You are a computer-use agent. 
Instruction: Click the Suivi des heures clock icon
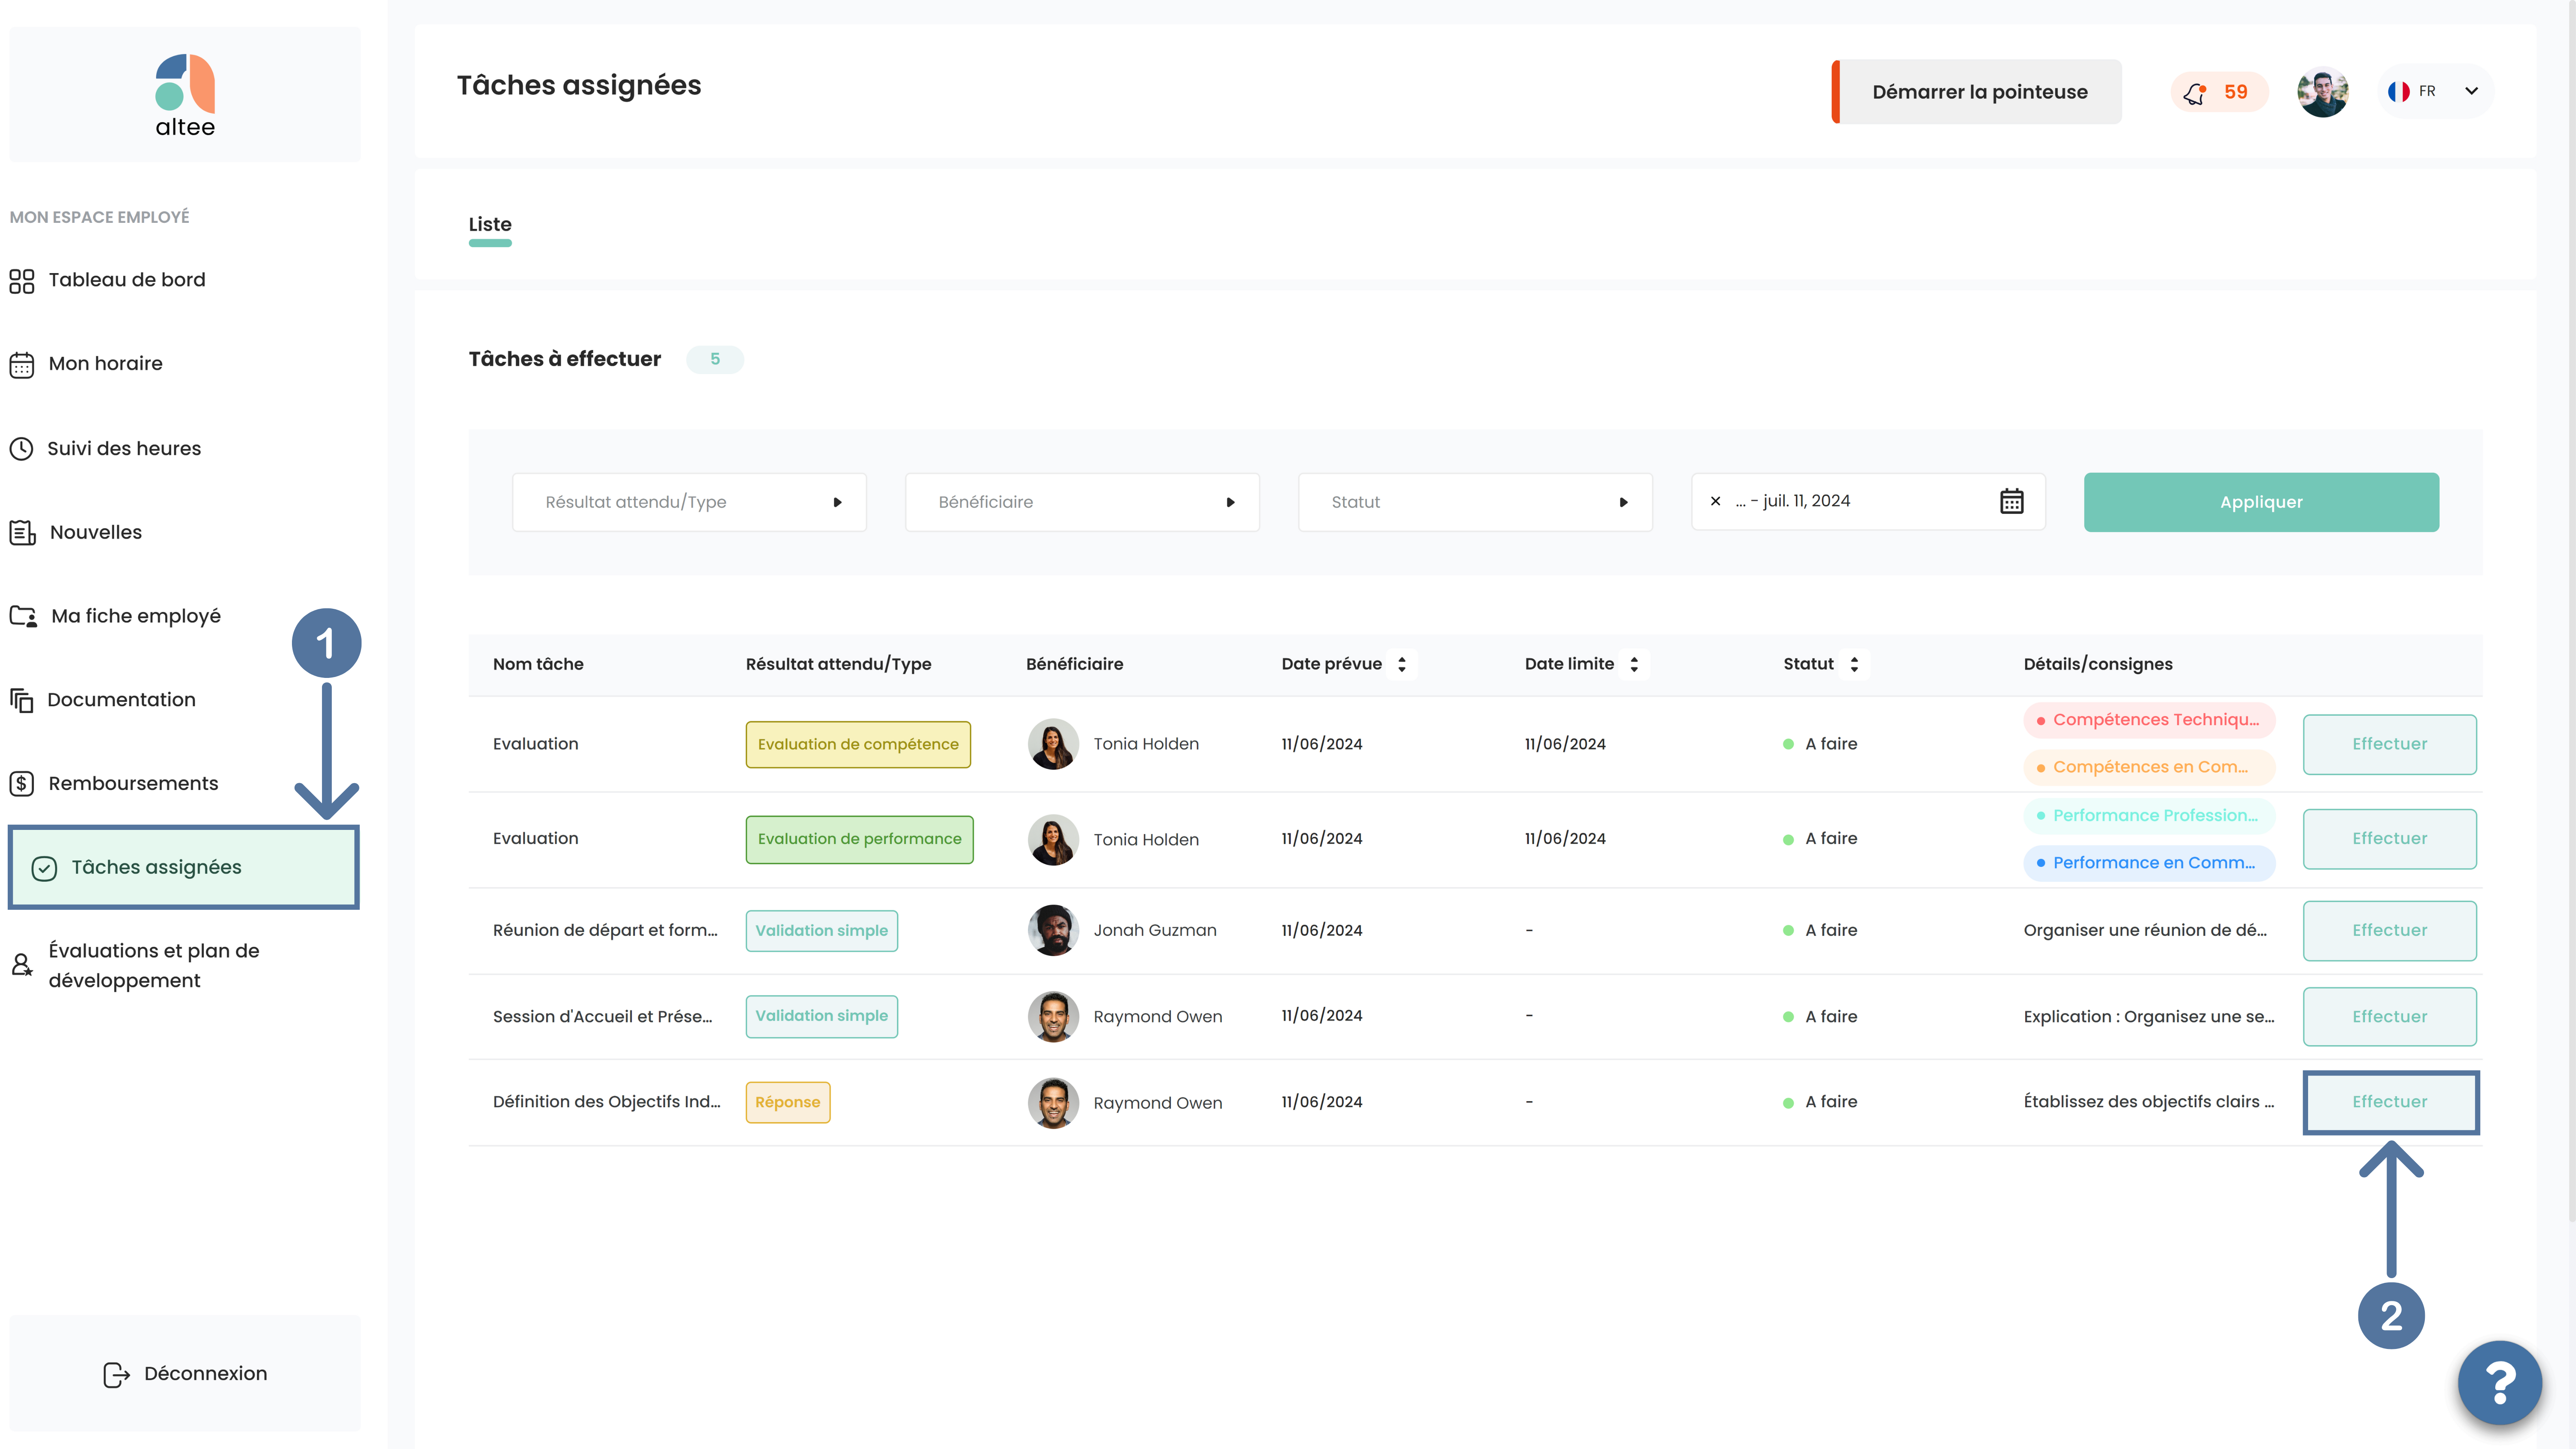point(22,449)
